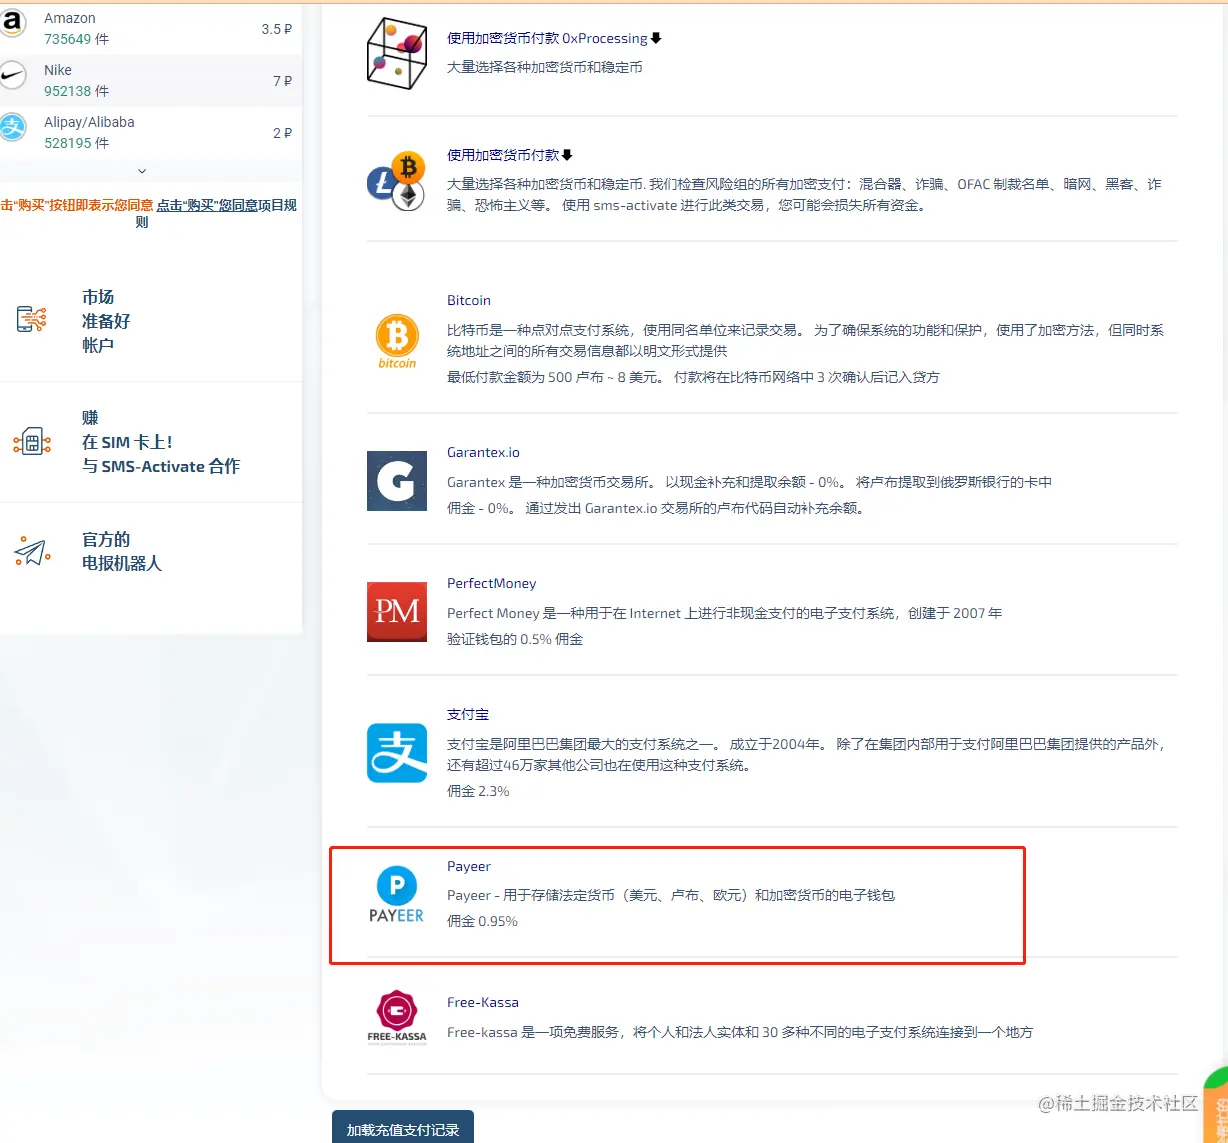Open 赚 在 SIM 卡上! partnership item
The image size is (1228, 1143).
click(160, 442)
